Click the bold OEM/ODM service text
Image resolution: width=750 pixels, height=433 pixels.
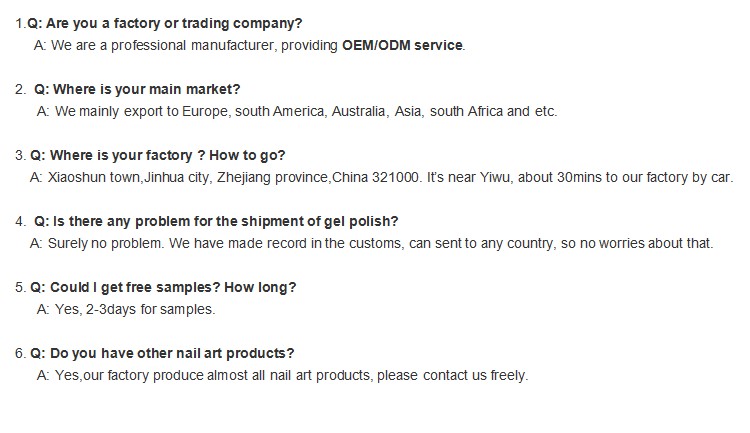pos(402,45)
